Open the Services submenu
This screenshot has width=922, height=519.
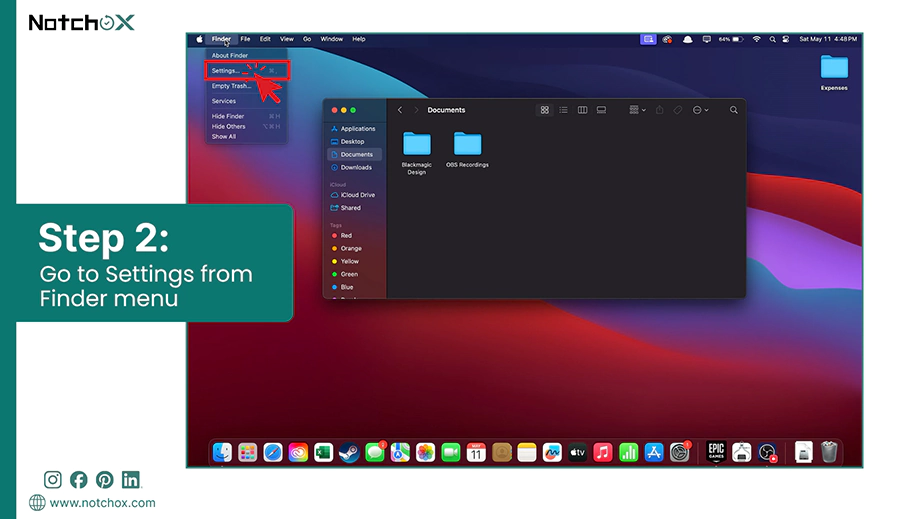click(x=223, y=101)
